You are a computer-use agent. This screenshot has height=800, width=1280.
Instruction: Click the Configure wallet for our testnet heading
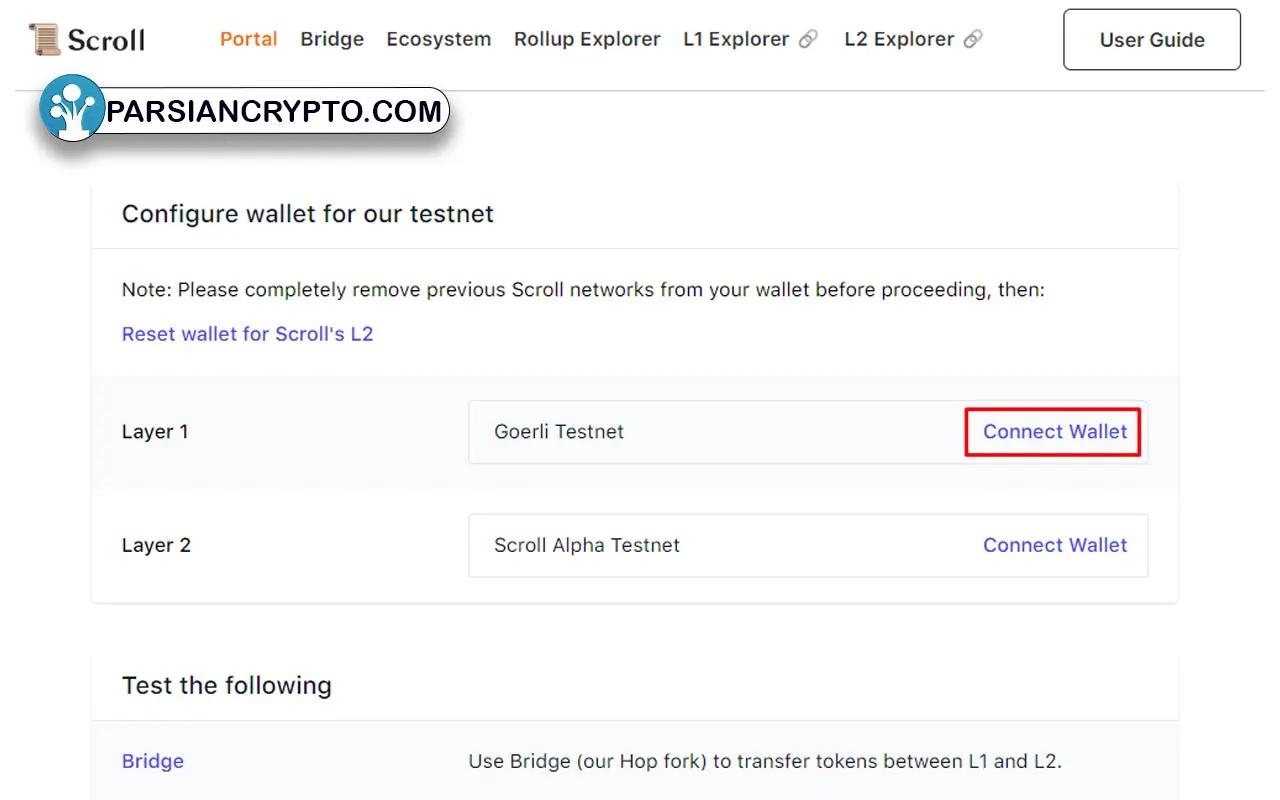tap(308, 214)
